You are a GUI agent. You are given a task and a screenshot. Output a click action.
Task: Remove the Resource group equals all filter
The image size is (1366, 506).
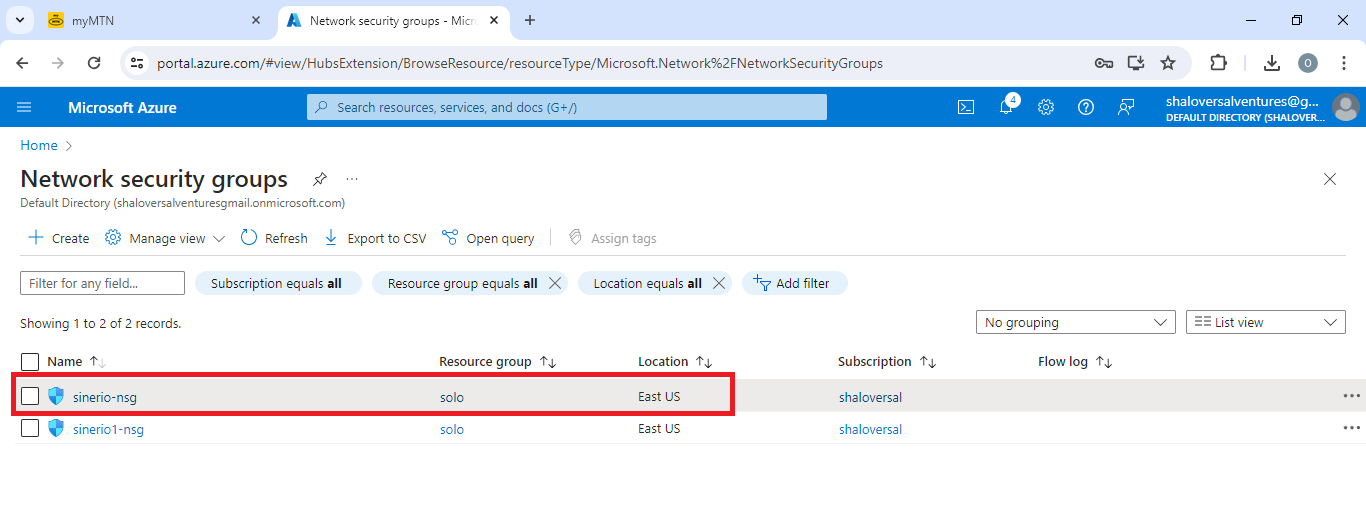coord(555,283)
